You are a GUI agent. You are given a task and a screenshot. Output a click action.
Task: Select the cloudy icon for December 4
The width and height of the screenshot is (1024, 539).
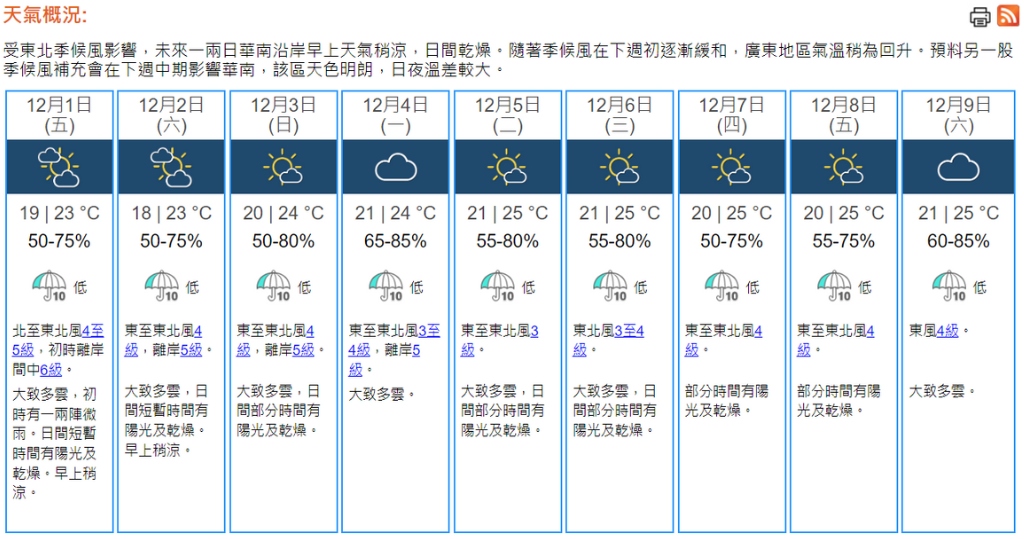coord(395,167)
